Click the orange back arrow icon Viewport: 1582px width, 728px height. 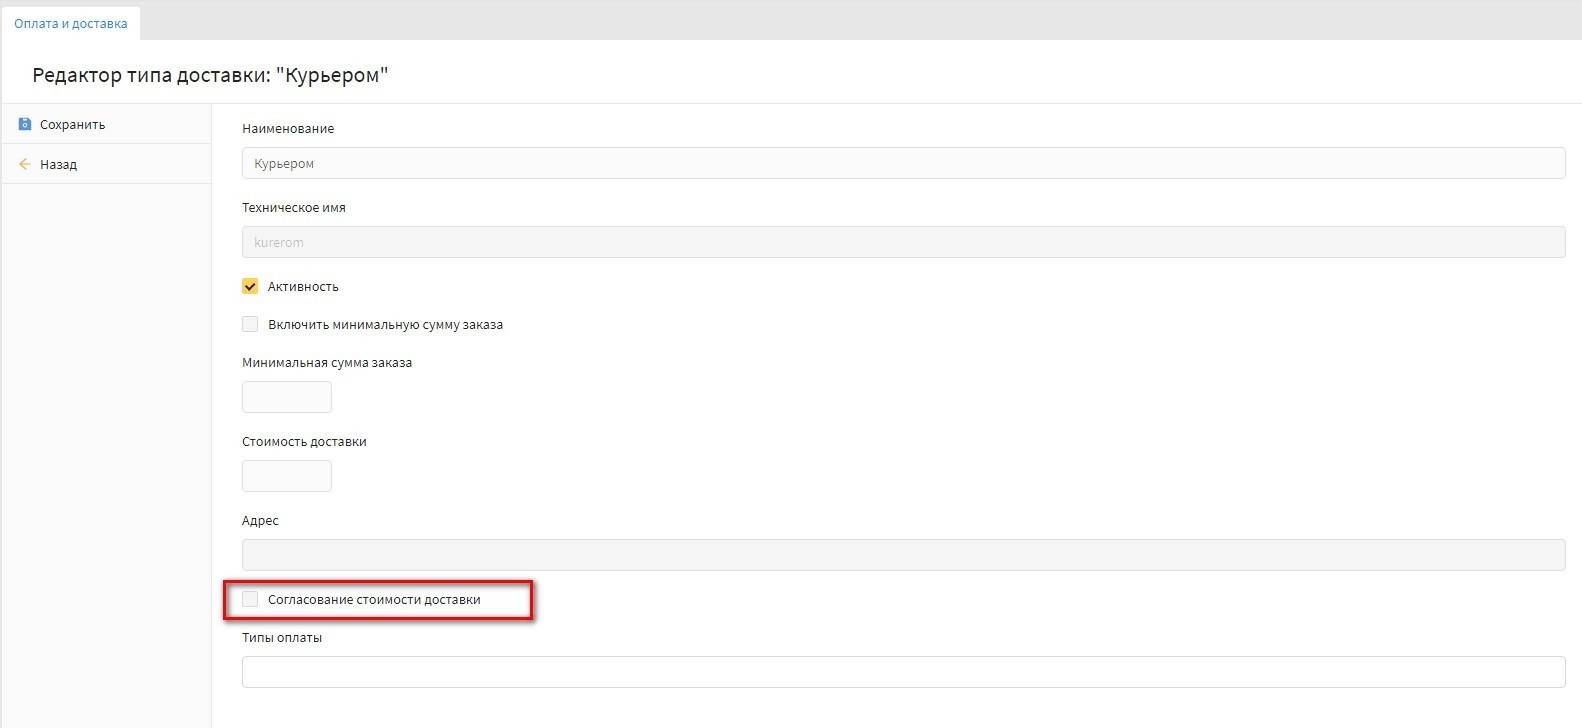point(25,164)
